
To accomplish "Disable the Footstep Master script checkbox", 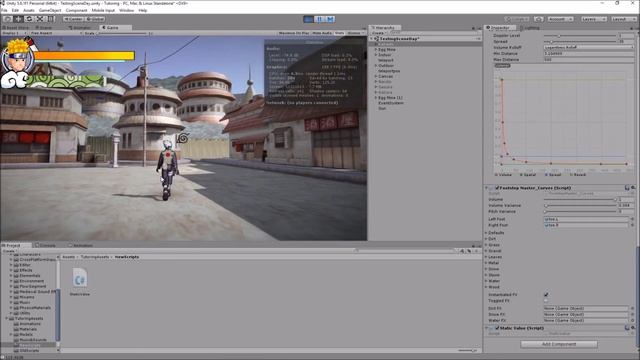I will (x=497, y=188).
